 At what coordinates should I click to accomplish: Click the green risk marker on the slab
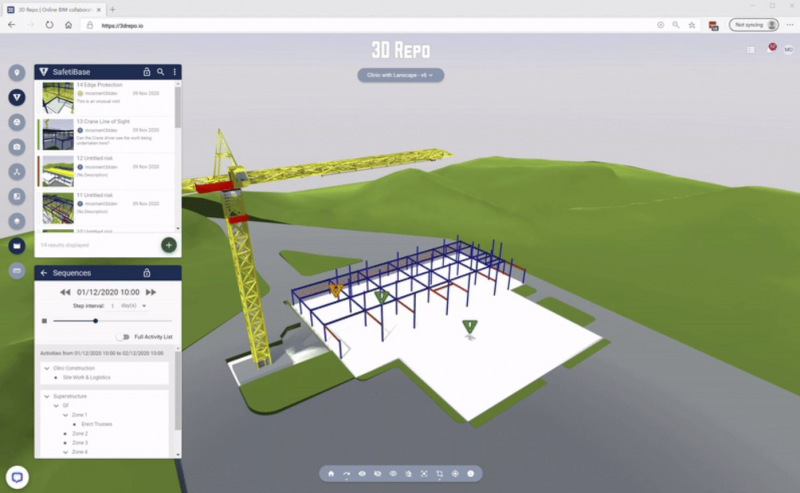[x=469, y=327]
